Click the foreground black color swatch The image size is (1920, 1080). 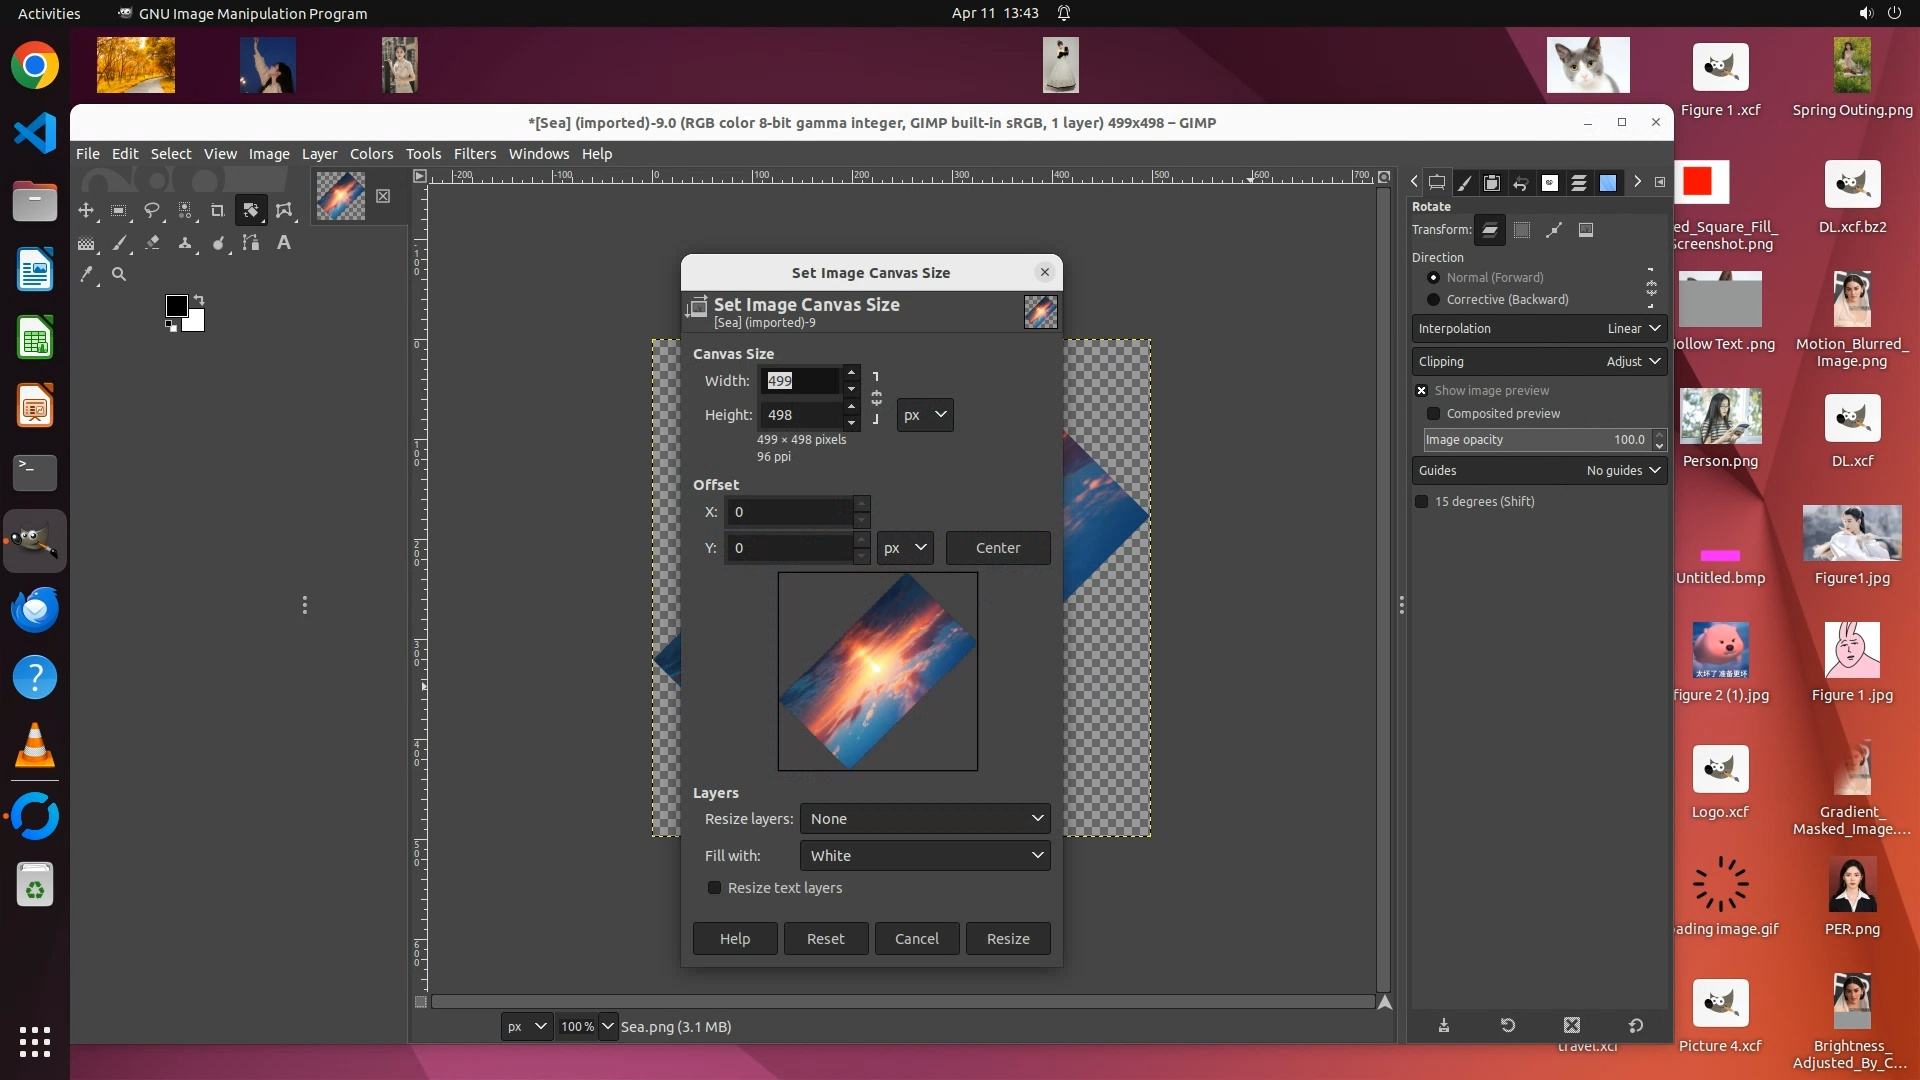[175, 305]
